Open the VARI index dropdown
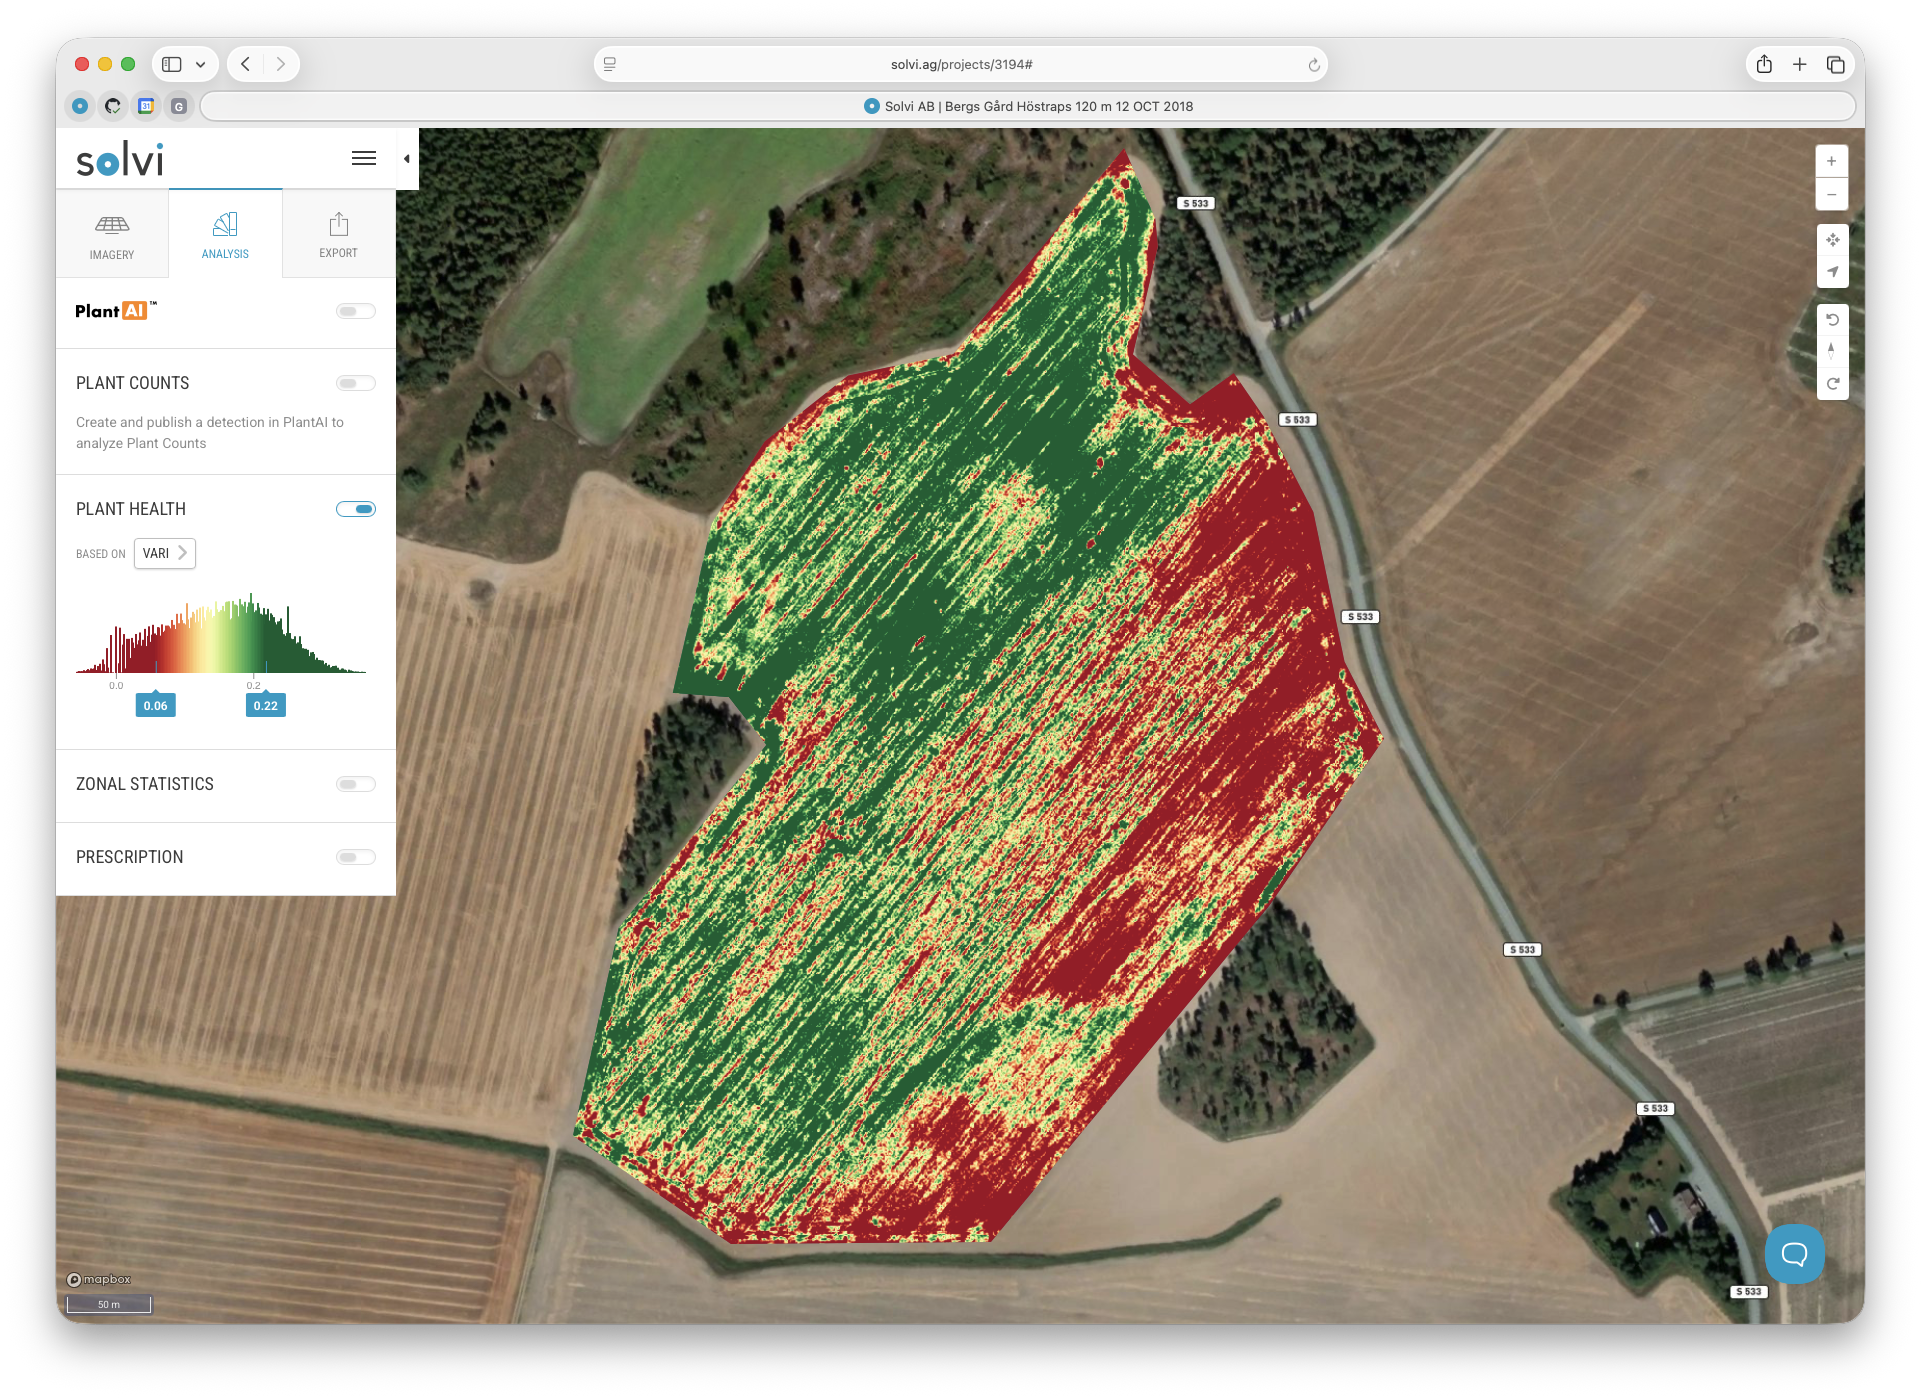This screenshot has width=1921, height=1398. click(x=165, y=553)
